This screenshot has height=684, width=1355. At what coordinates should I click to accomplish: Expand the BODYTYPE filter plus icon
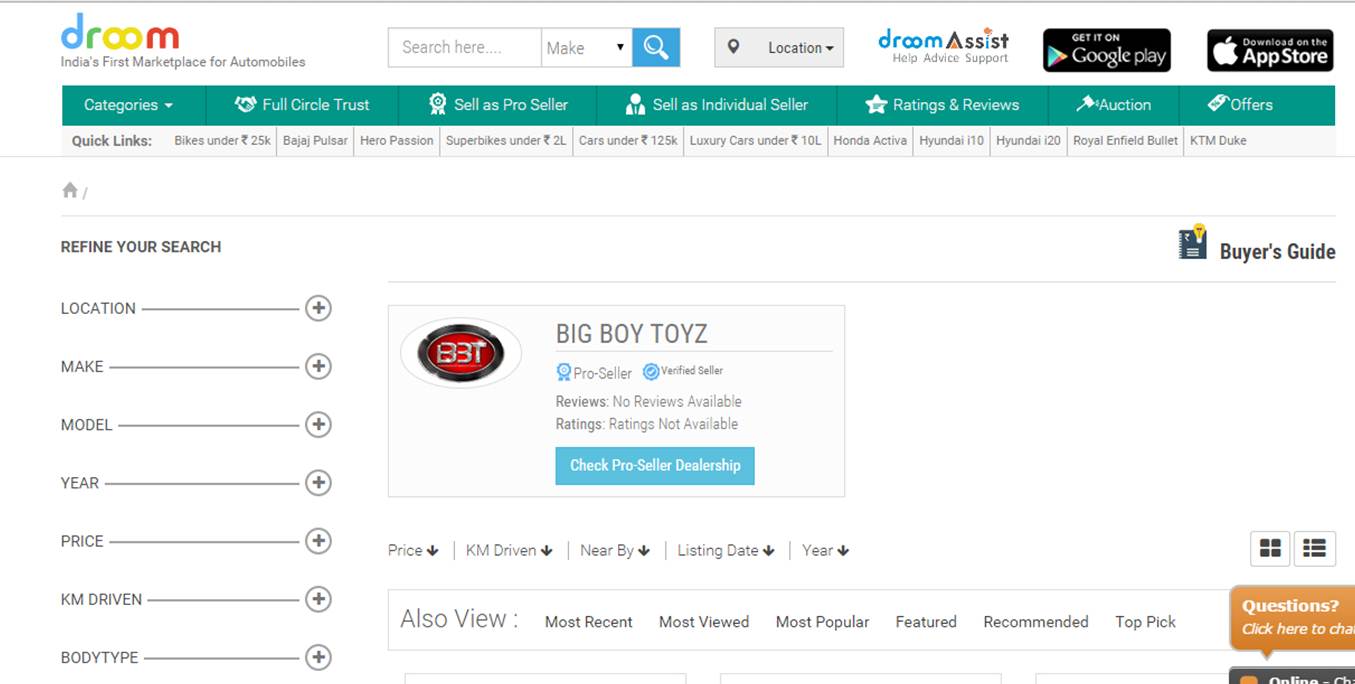[318, 657]
